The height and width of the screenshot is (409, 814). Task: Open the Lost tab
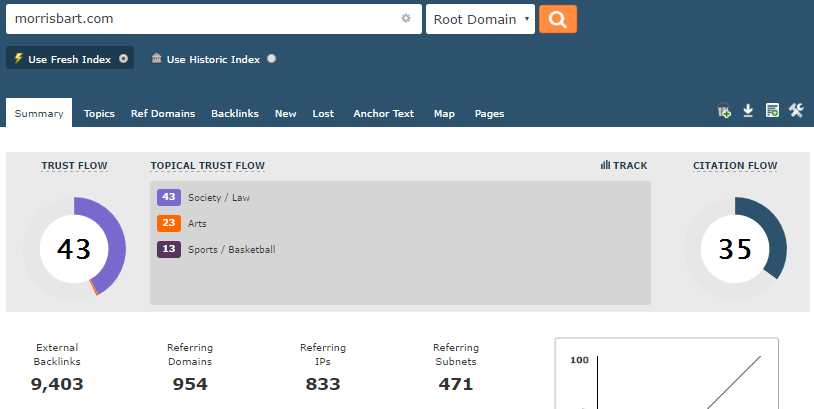point(323,113)
